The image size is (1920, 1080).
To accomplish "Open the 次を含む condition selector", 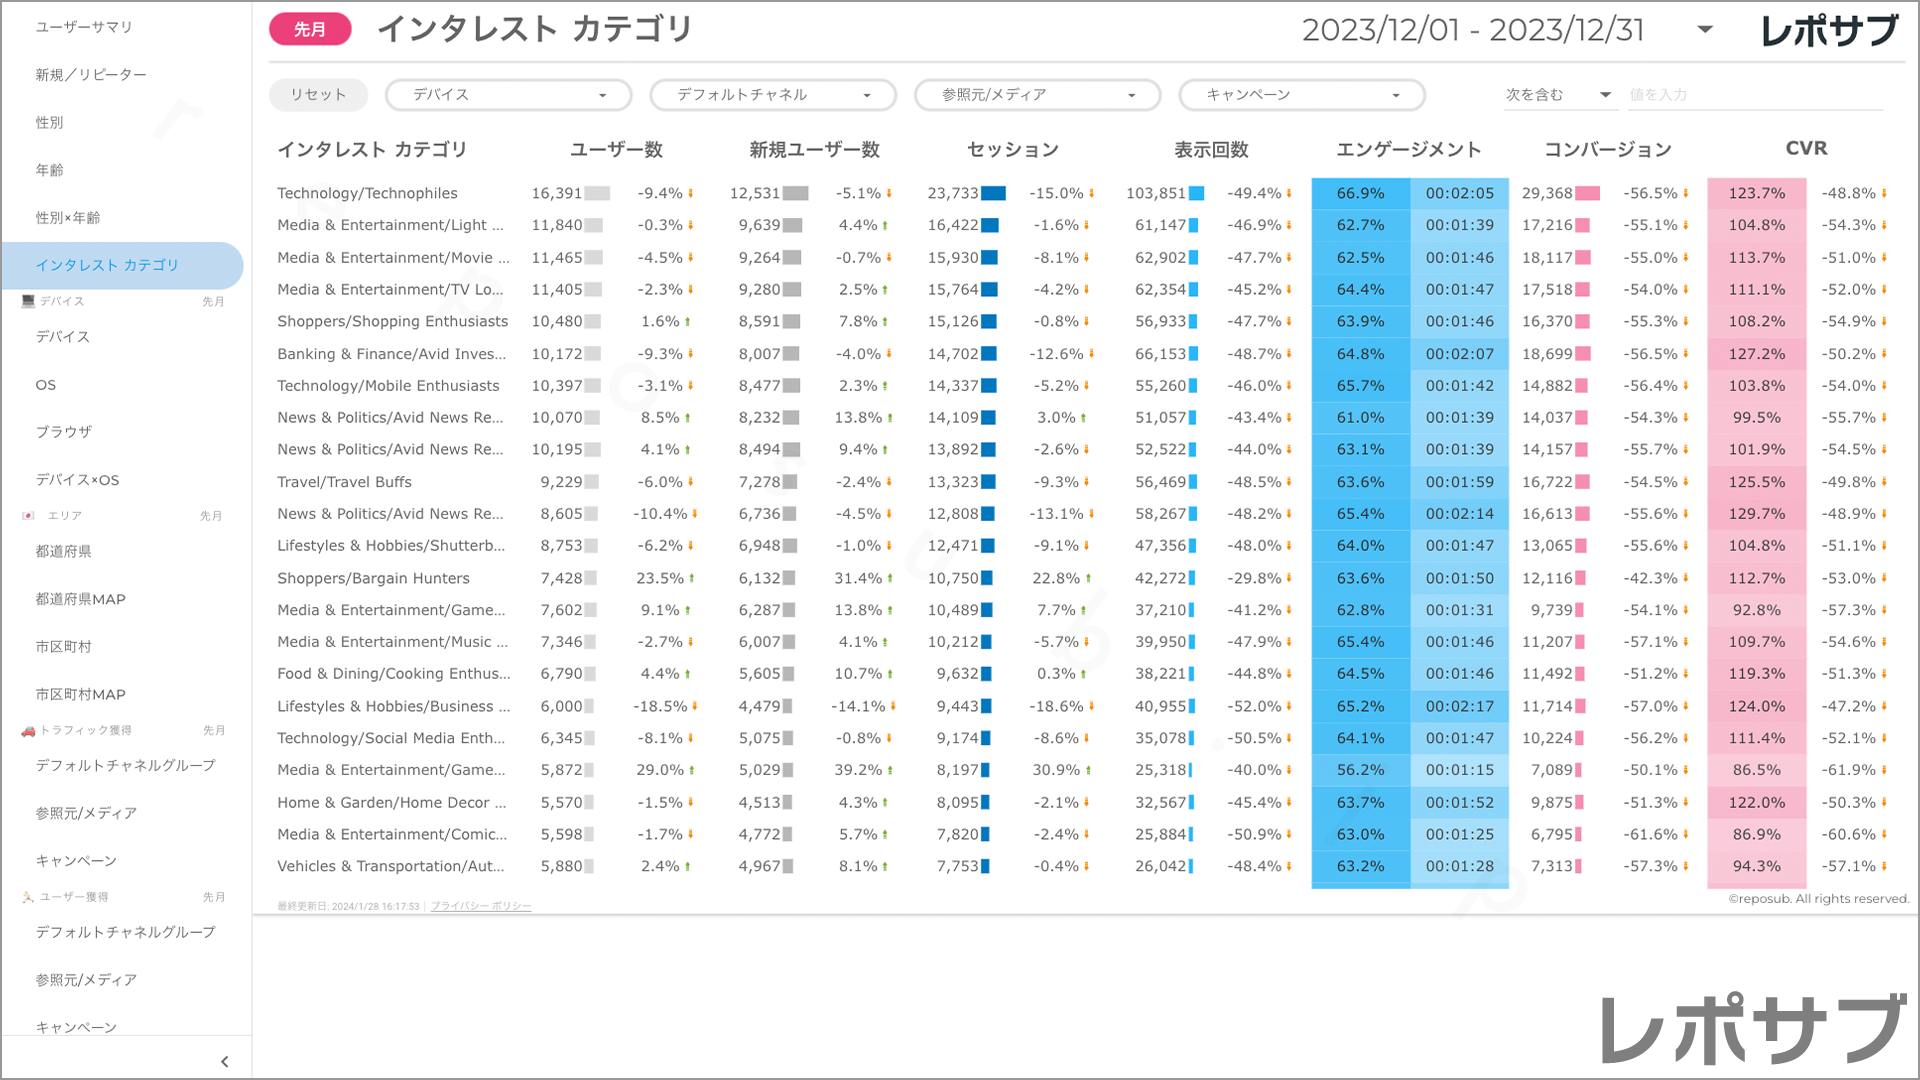I will tap(1558, 95).
